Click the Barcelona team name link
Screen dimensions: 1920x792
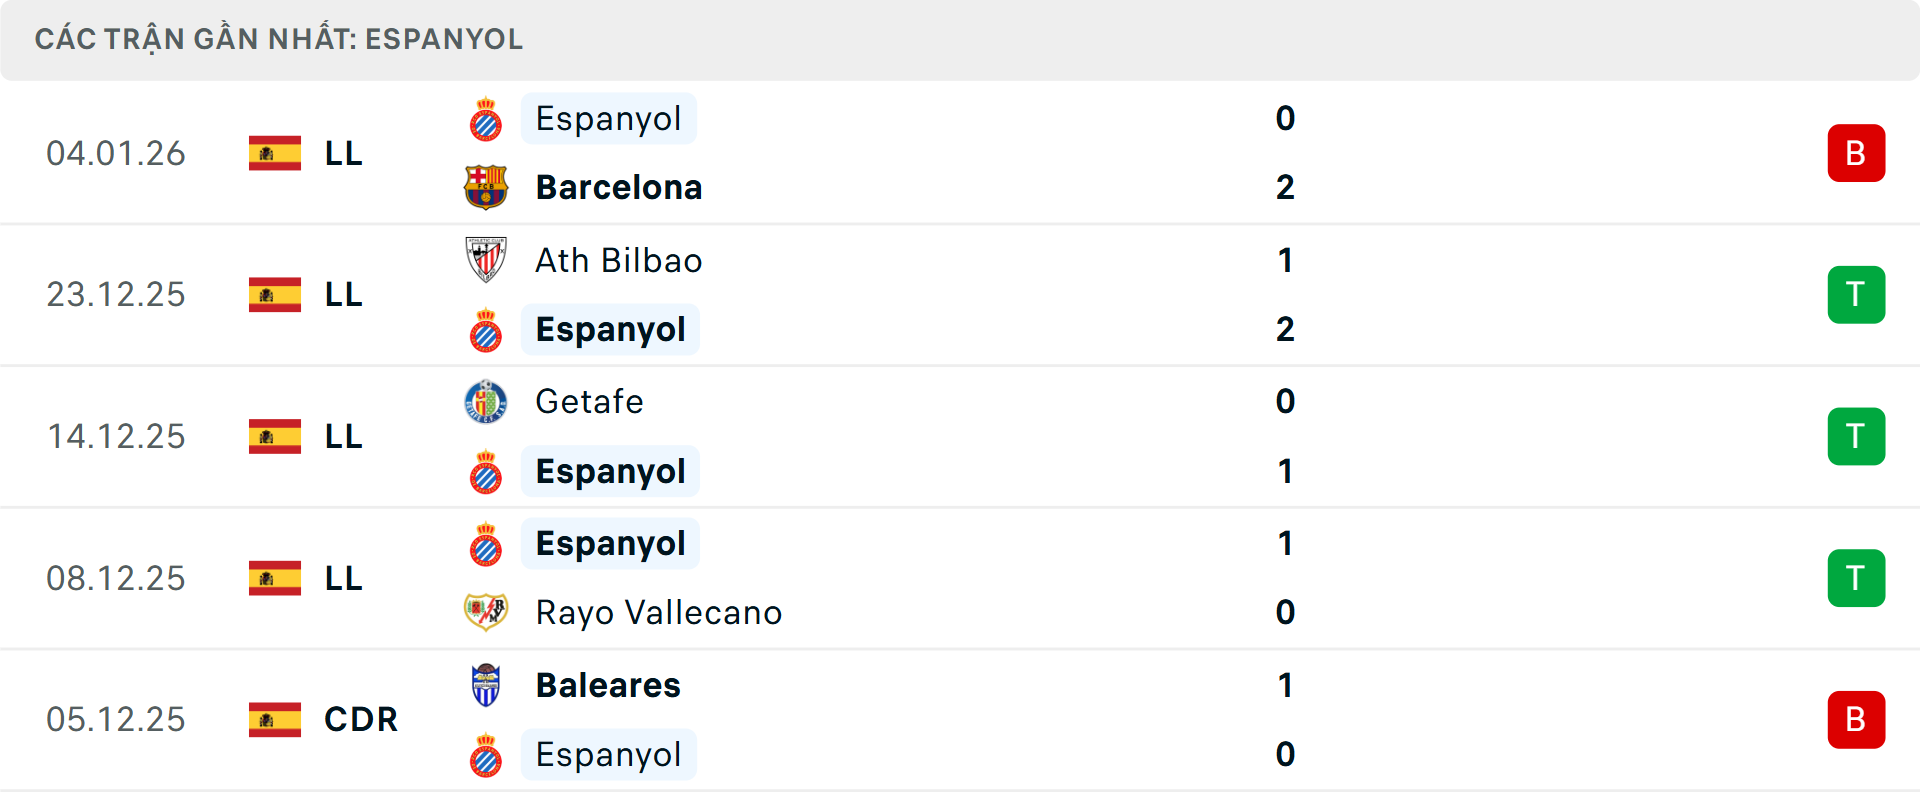(618, 187)
